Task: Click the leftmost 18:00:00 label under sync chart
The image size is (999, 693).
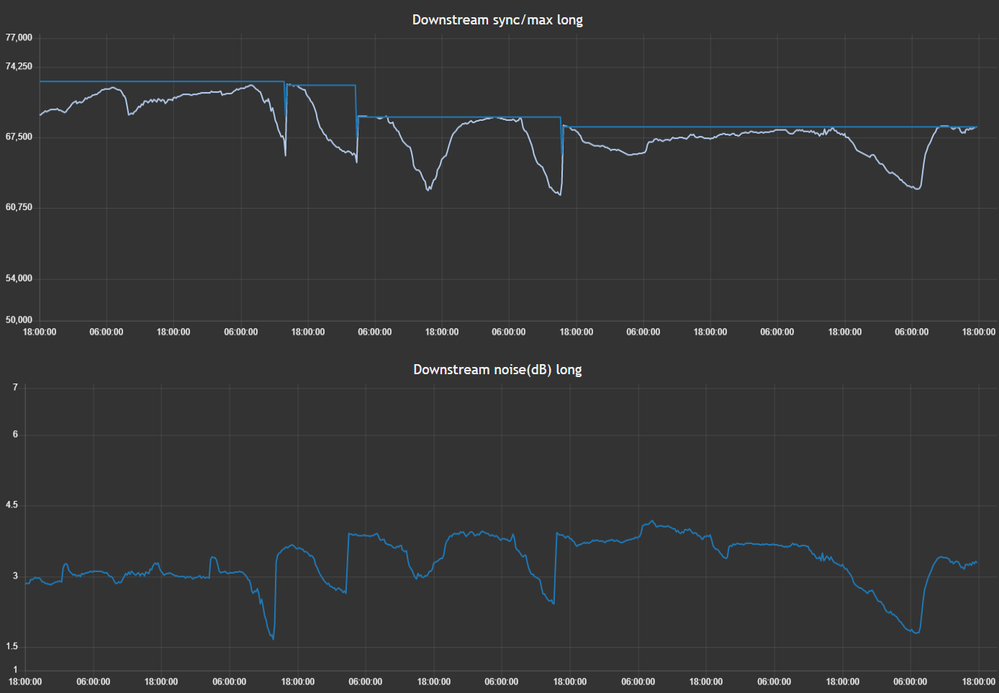Action: pyautogui.click(x=39, y=332)
